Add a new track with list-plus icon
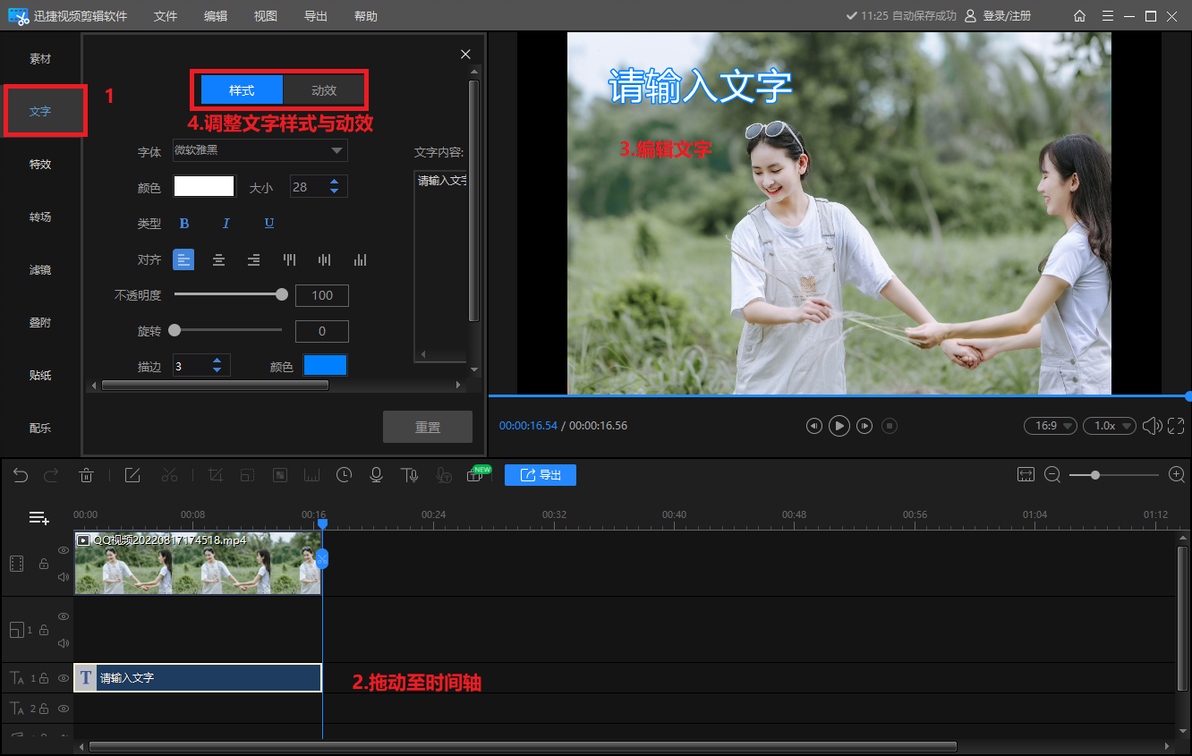 [39, 518]
